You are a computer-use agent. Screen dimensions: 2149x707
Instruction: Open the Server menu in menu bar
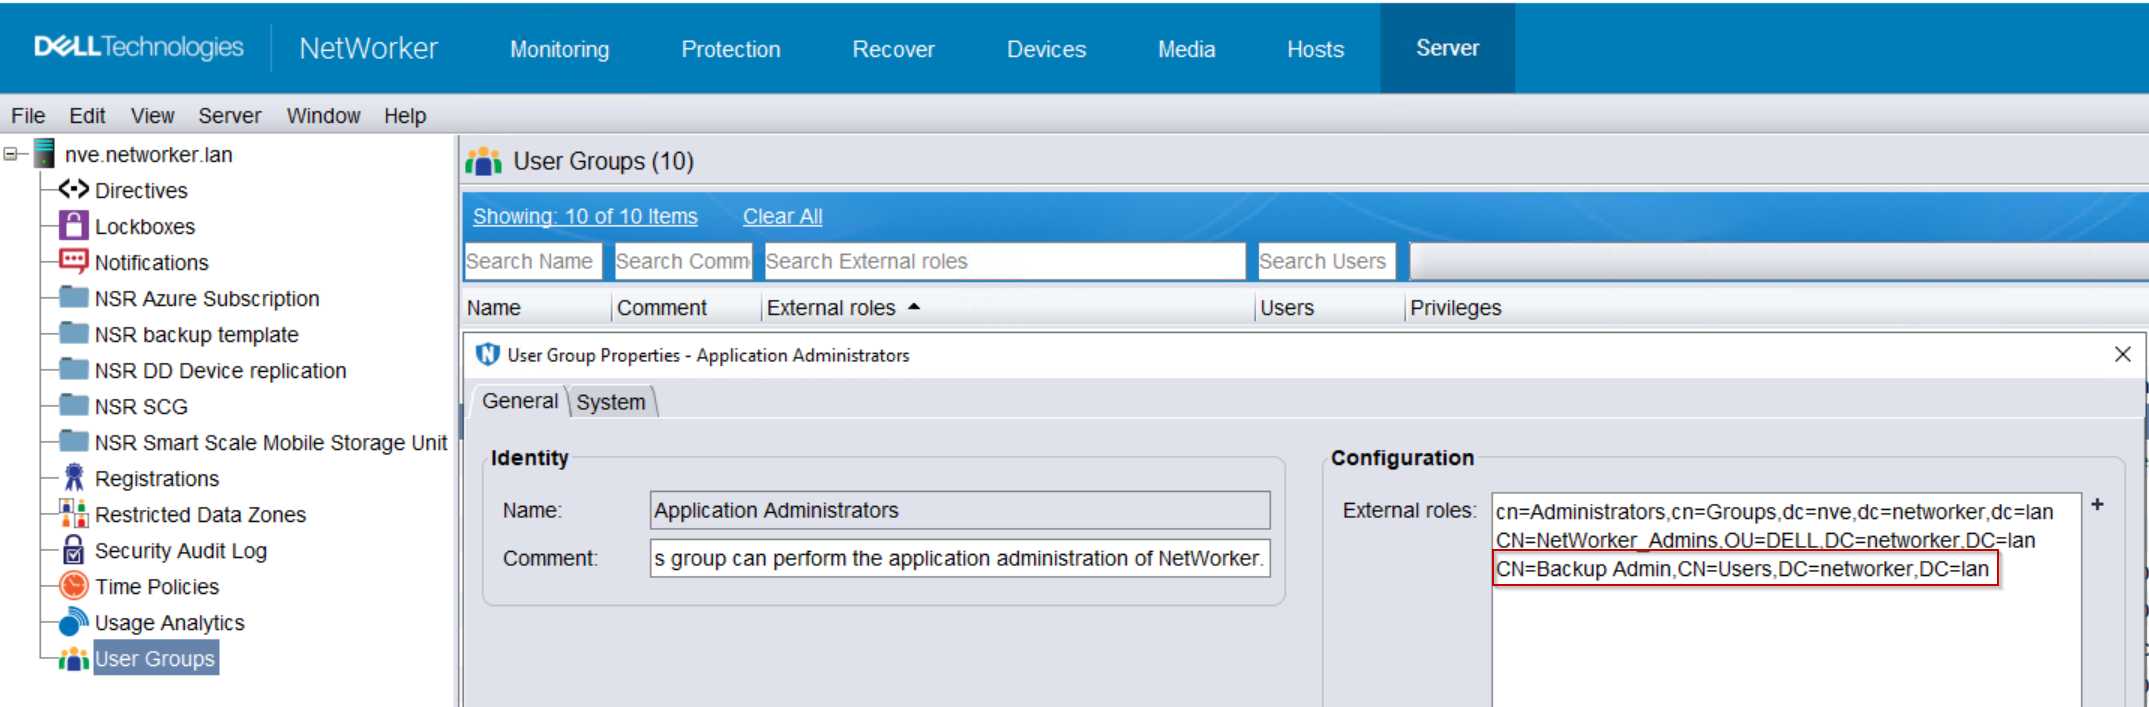229,116
